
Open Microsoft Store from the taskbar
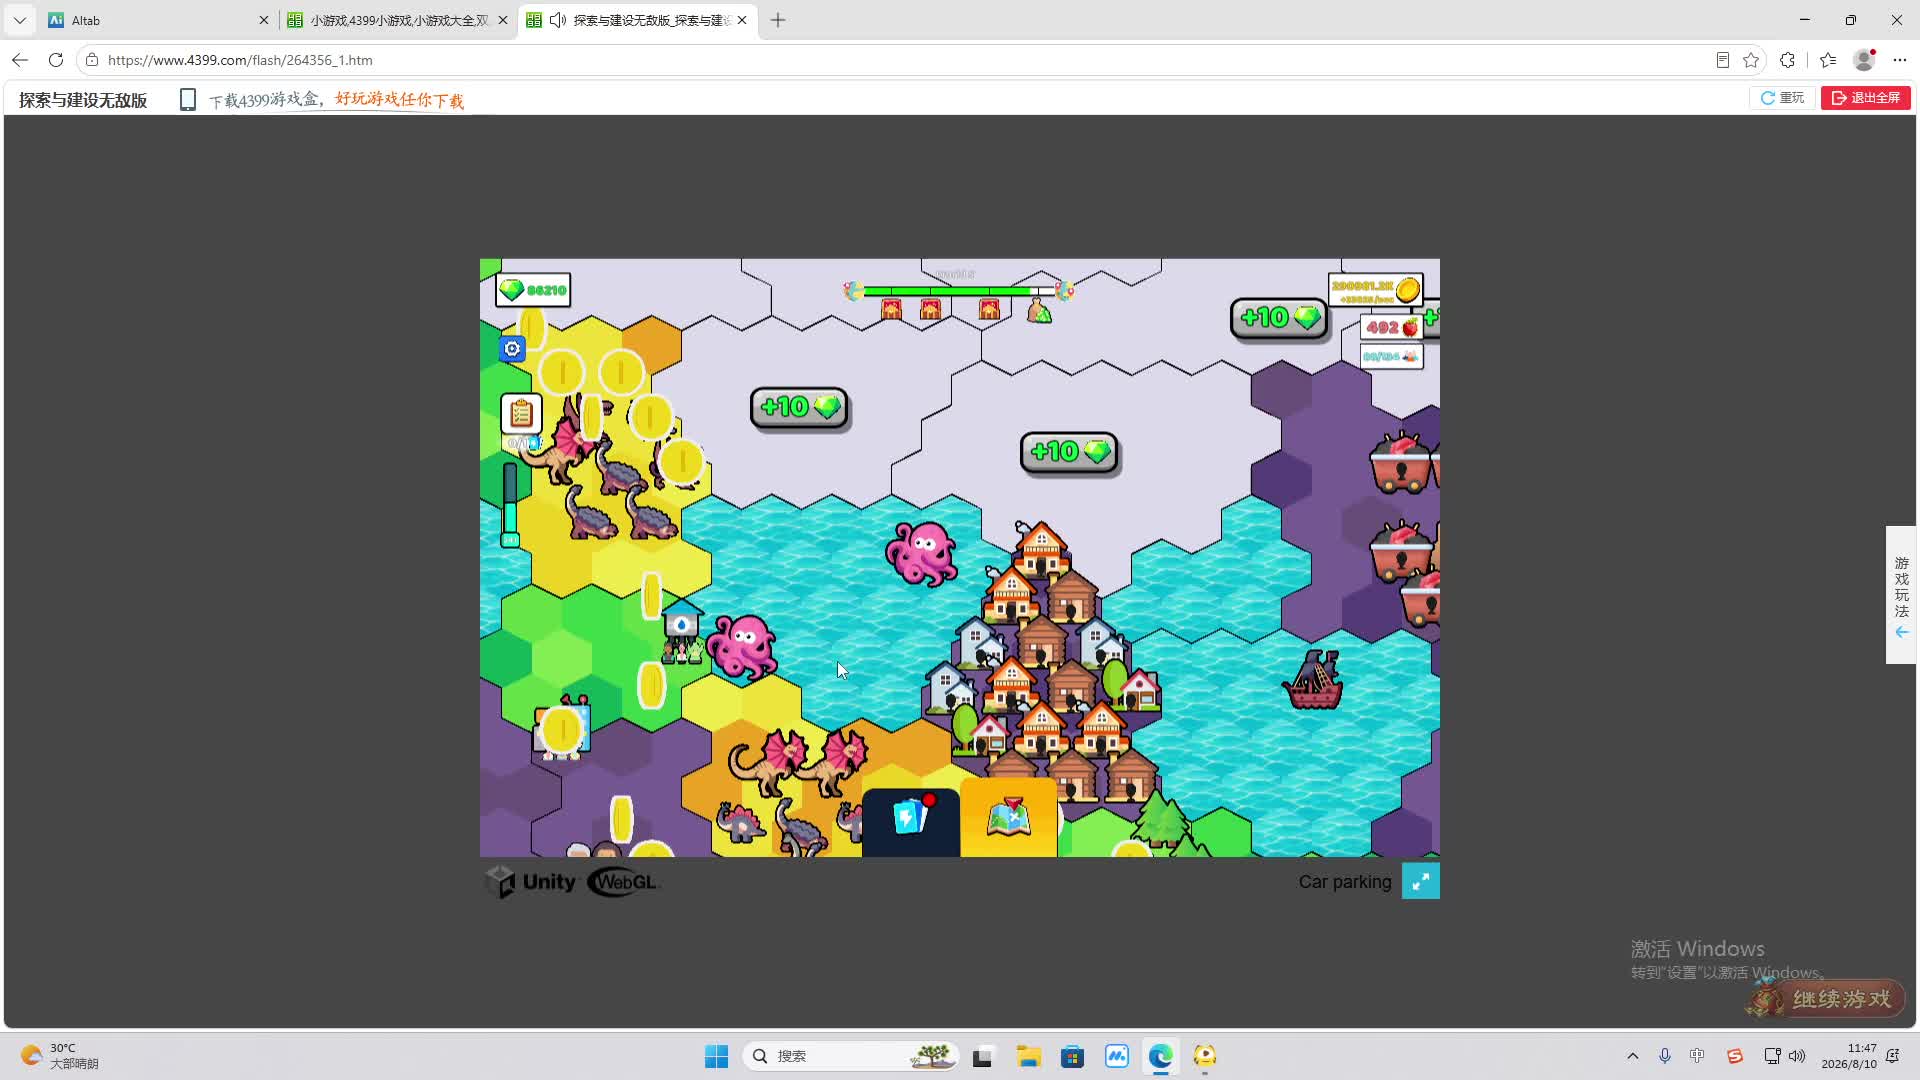pyautogui.click(x=1073, y=1056)
